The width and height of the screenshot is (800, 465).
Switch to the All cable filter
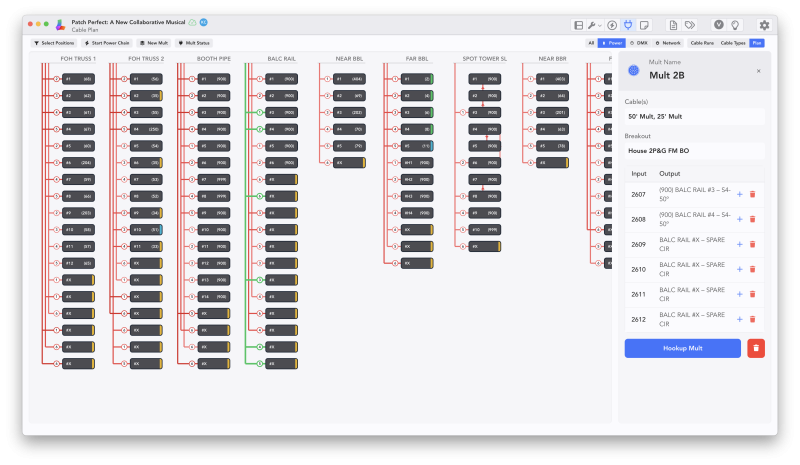pos(591,43)
